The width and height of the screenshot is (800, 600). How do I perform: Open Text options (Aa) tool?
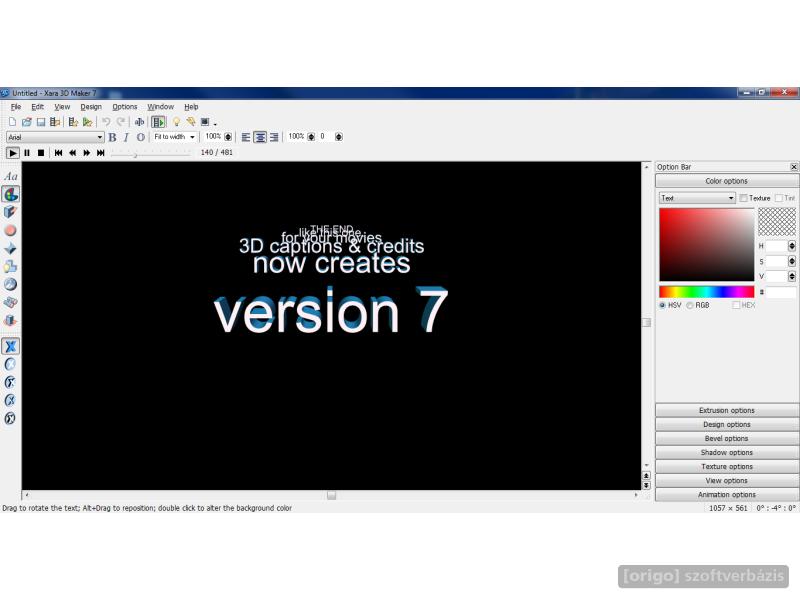click(x=11, y=177)
